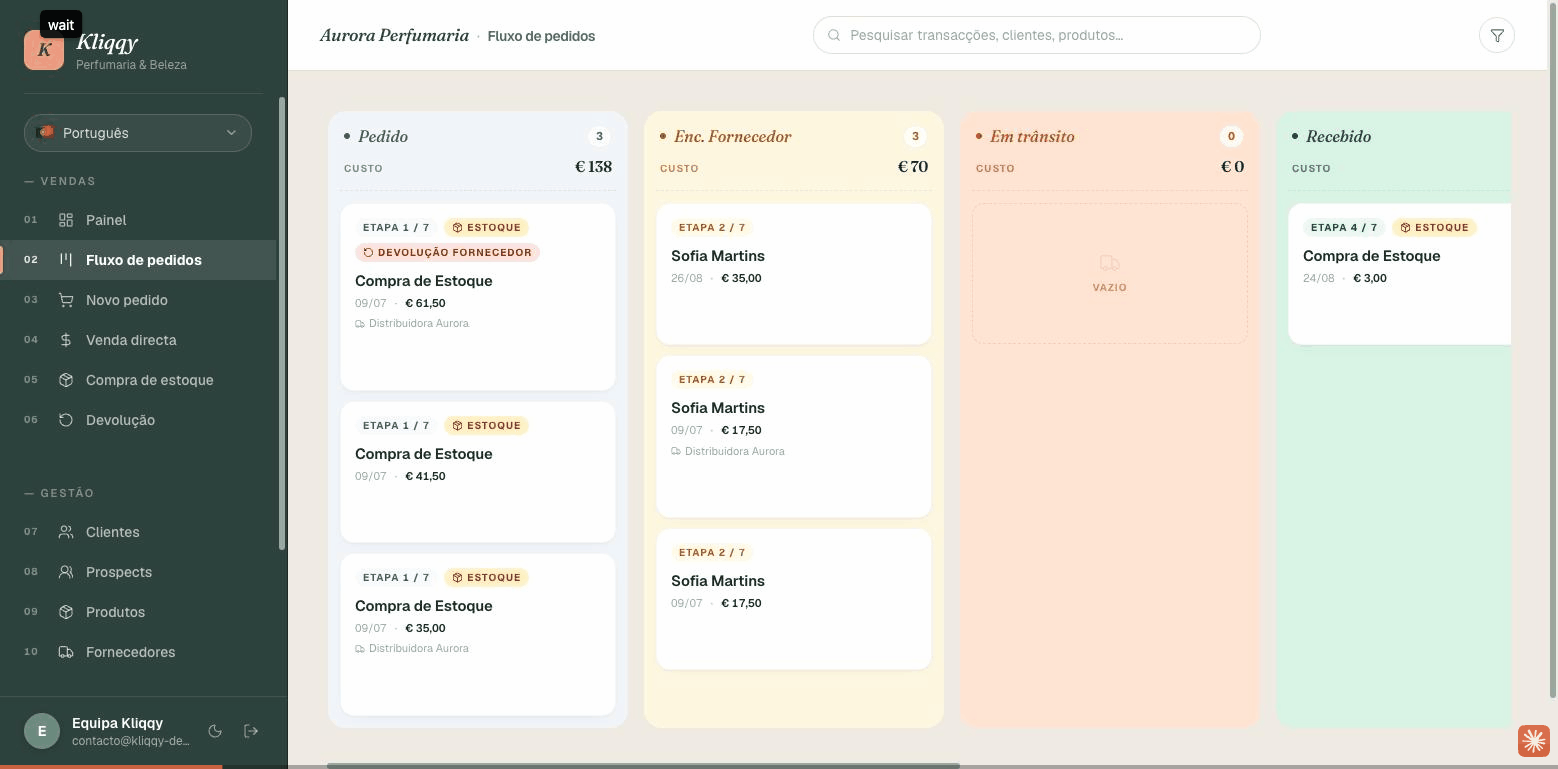This screenshot has height=769, width=1558.
Task: Click the Em trânsito column header
Action: [1032, 136]
